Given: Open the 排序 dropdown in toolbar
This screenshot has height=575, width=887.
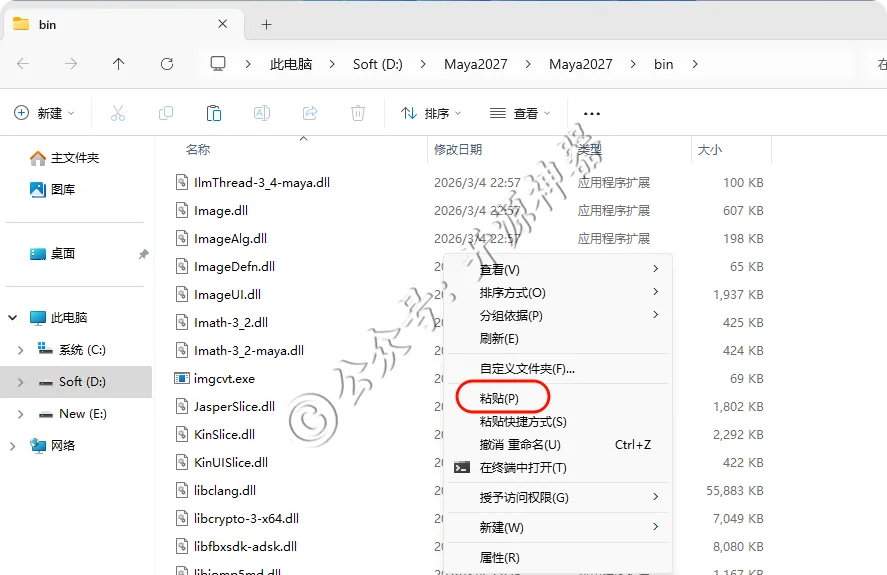Looking at the screenshot, I should point(431,113).
